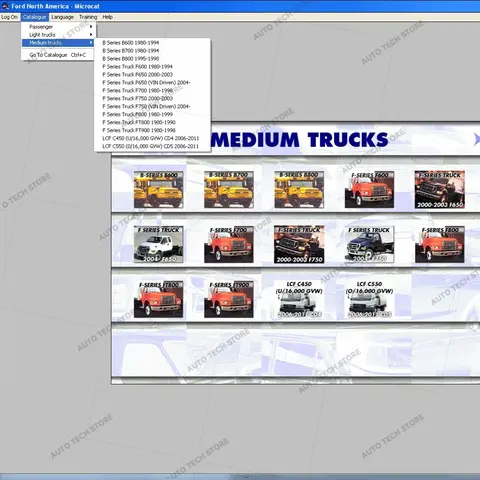The image size is (480, 480).
Task: Click the Catalogue menu in the menu bar
Action: (x=35, y=17)
